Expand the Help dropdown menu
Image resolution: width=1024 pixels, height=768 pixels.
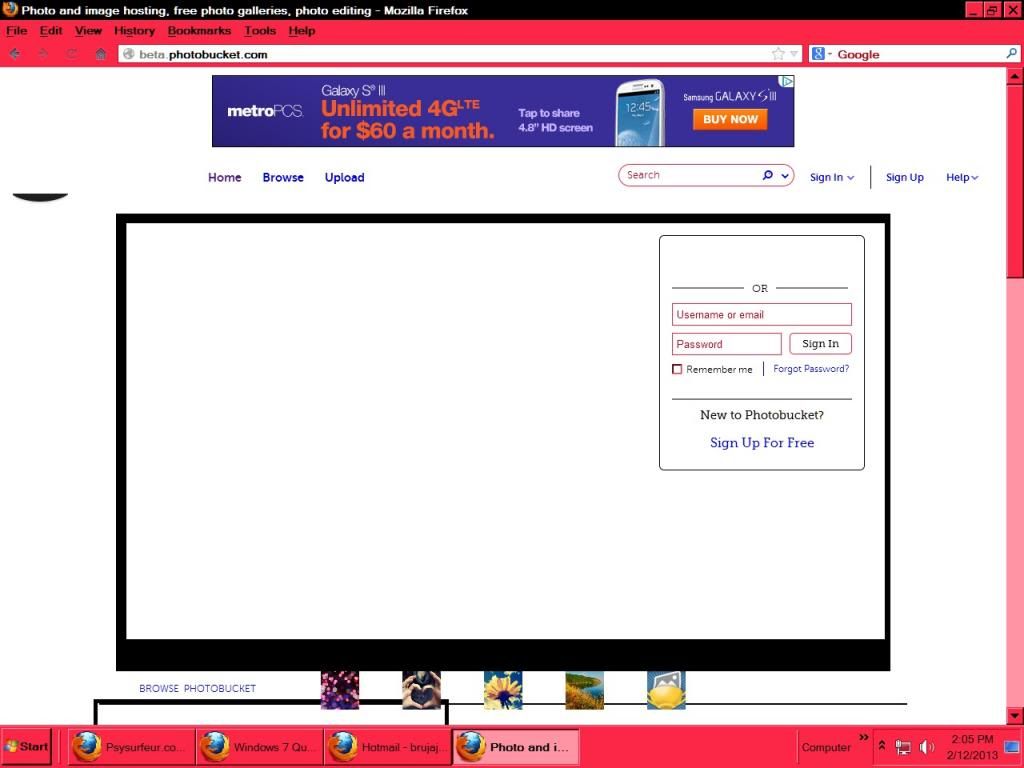(962, 177)
